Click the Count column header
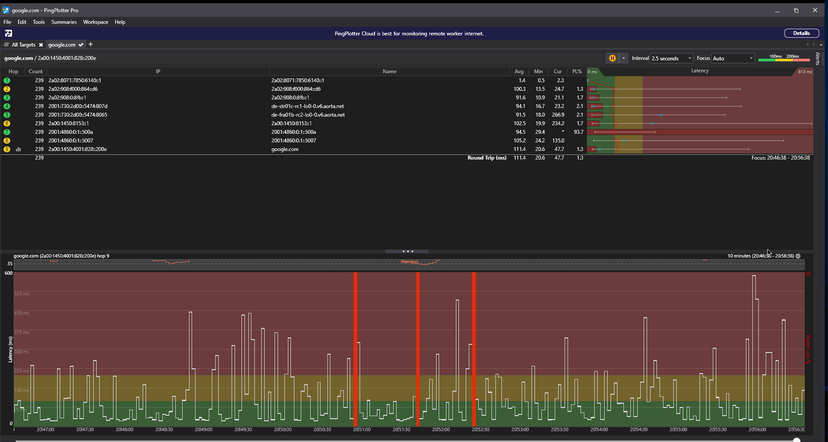The width and height of the screenshot is (828, 442). [x=36, y=71]
